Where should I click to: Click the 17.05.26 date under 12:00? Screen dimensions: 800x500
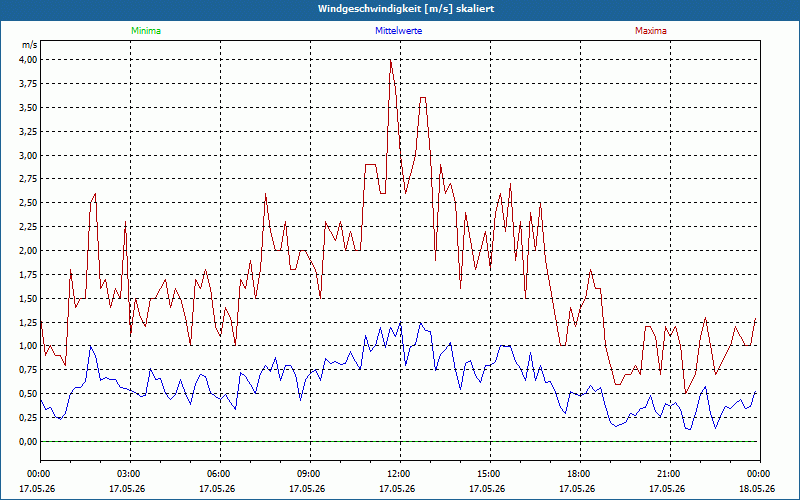(x=397, y=489)
